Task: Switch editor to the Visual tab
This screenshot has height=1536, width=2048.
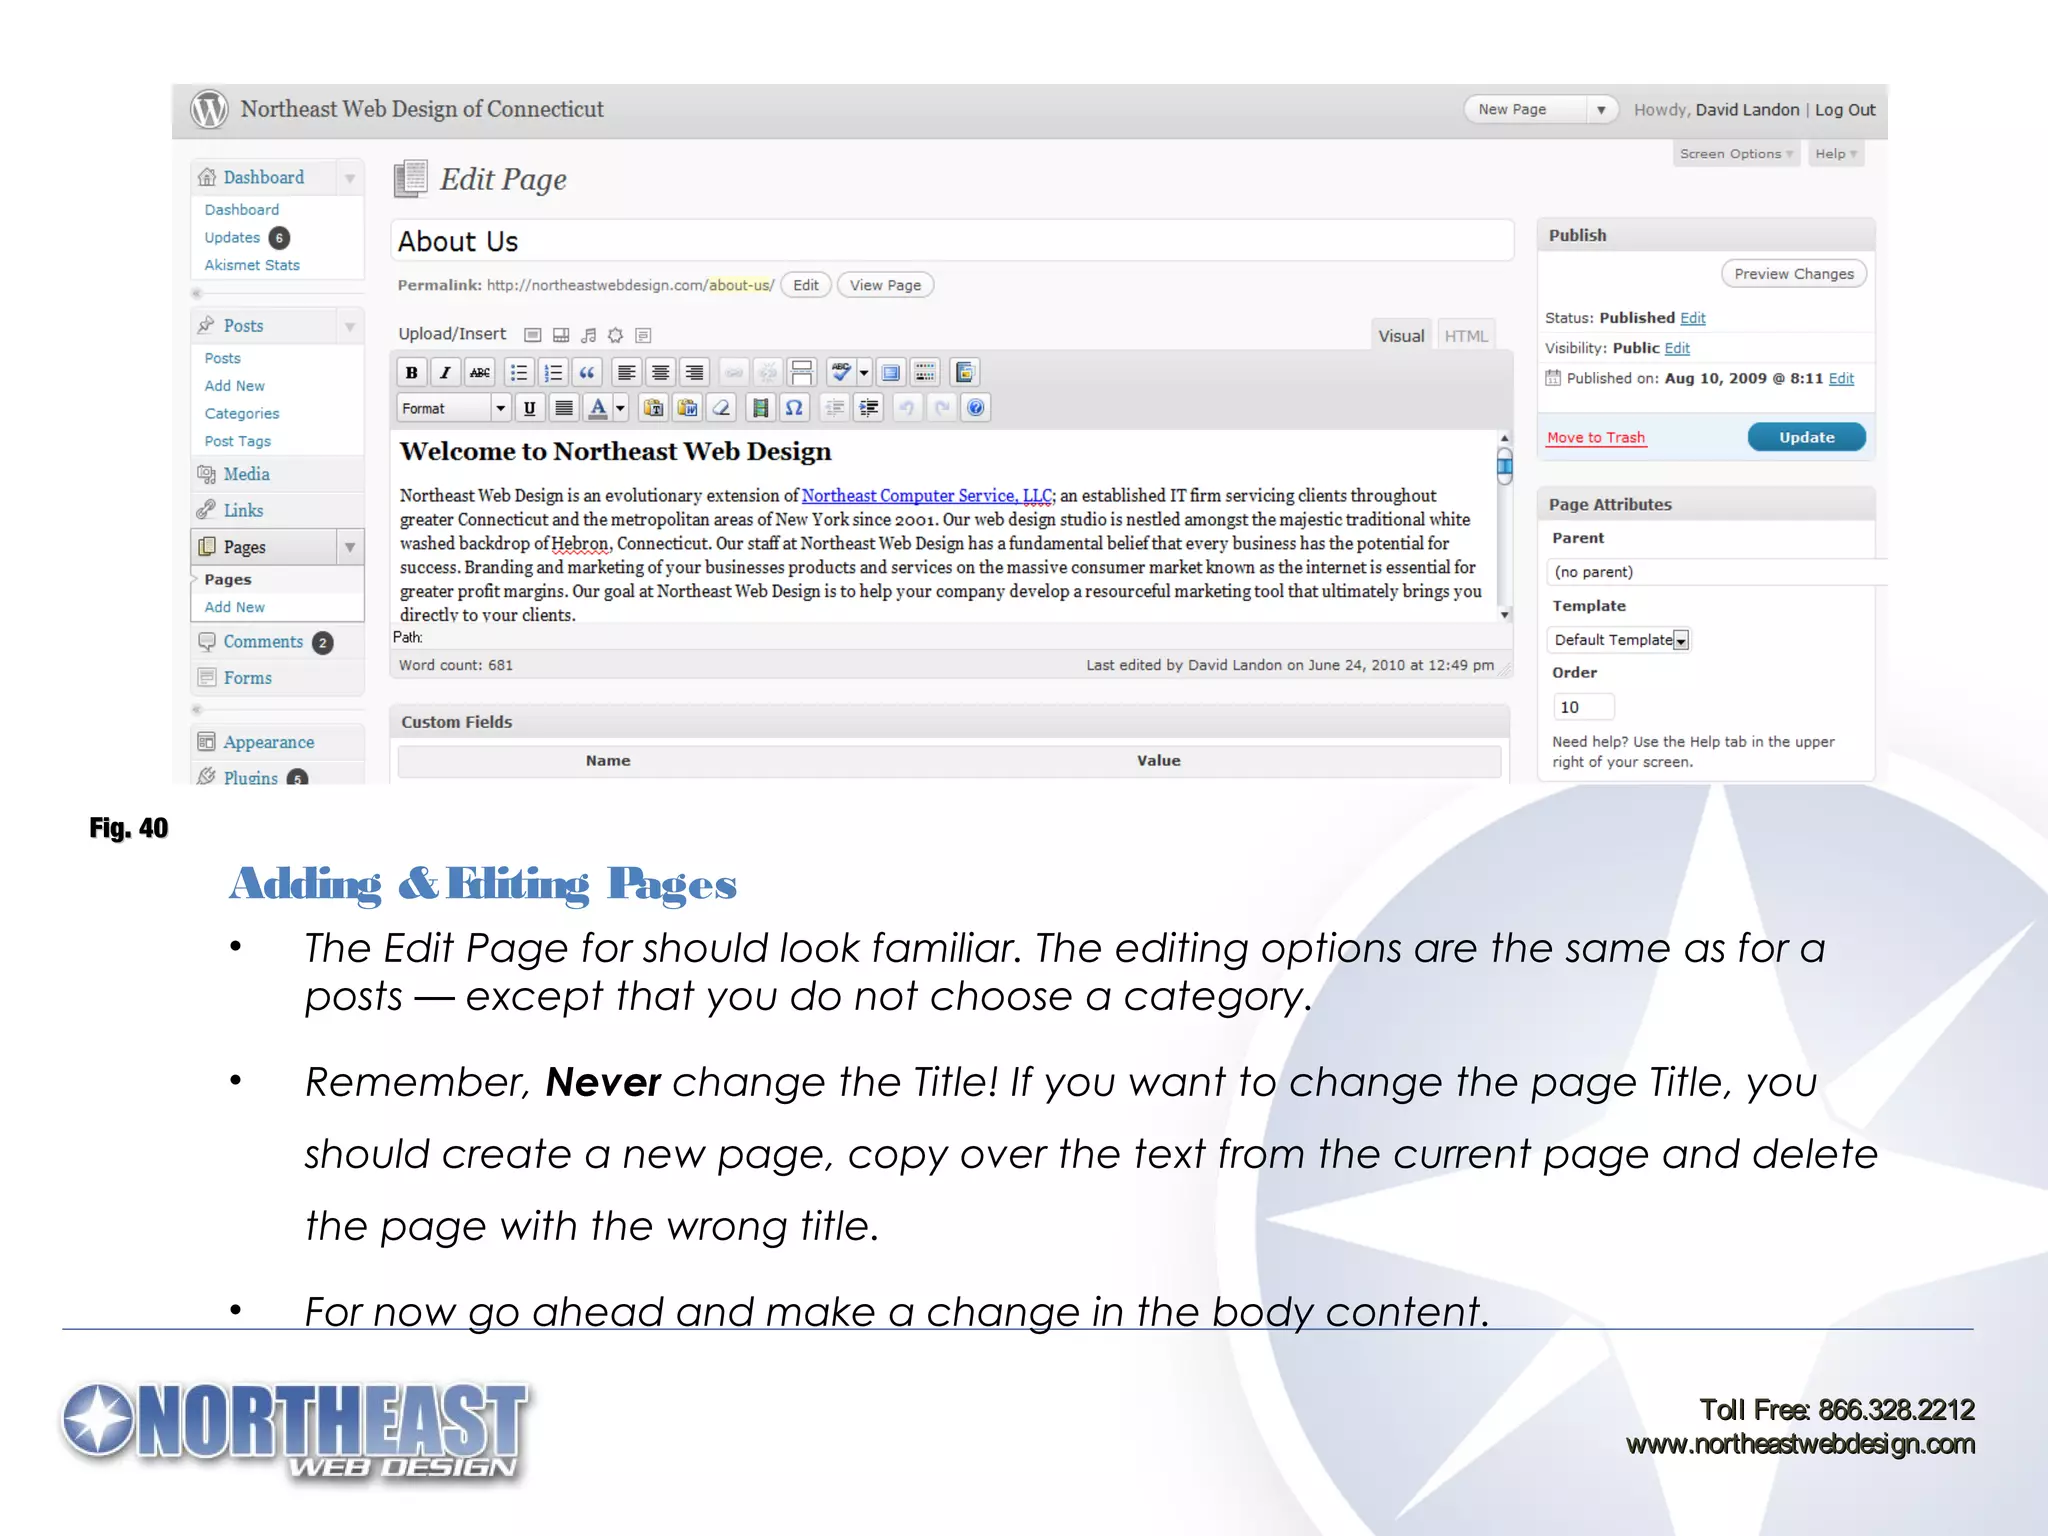Action: coord(1401,336)
